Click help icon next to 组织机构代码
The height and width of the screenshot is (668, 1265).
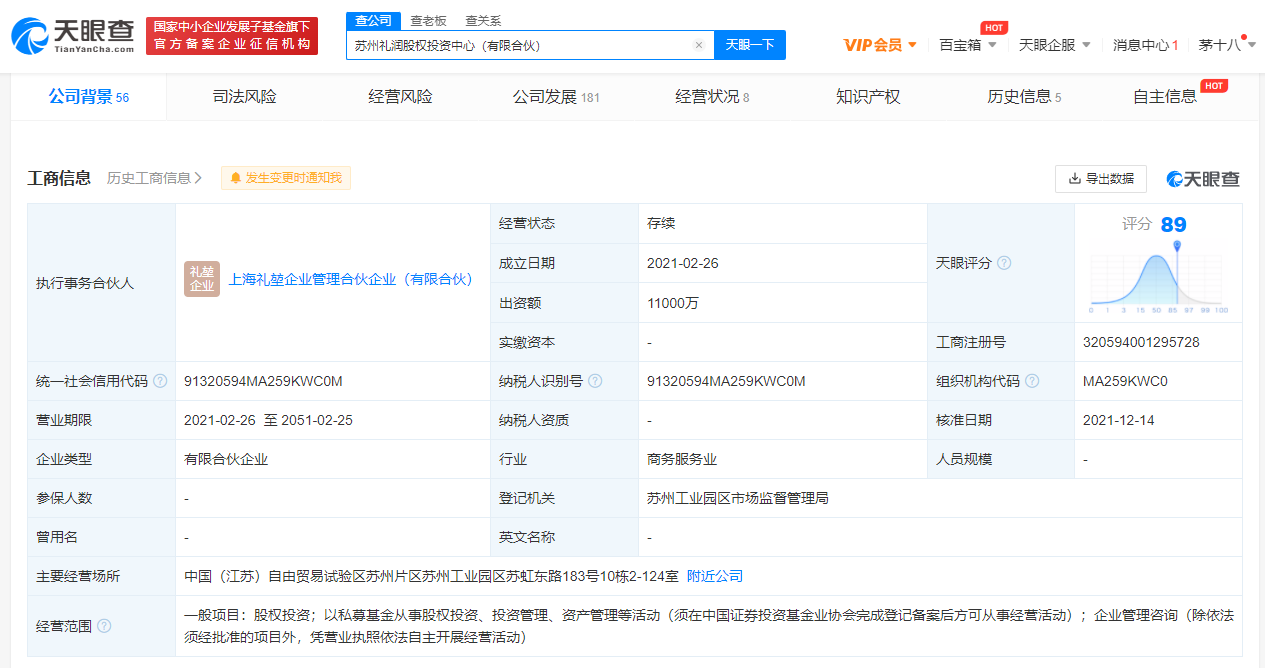point(1032,381)
